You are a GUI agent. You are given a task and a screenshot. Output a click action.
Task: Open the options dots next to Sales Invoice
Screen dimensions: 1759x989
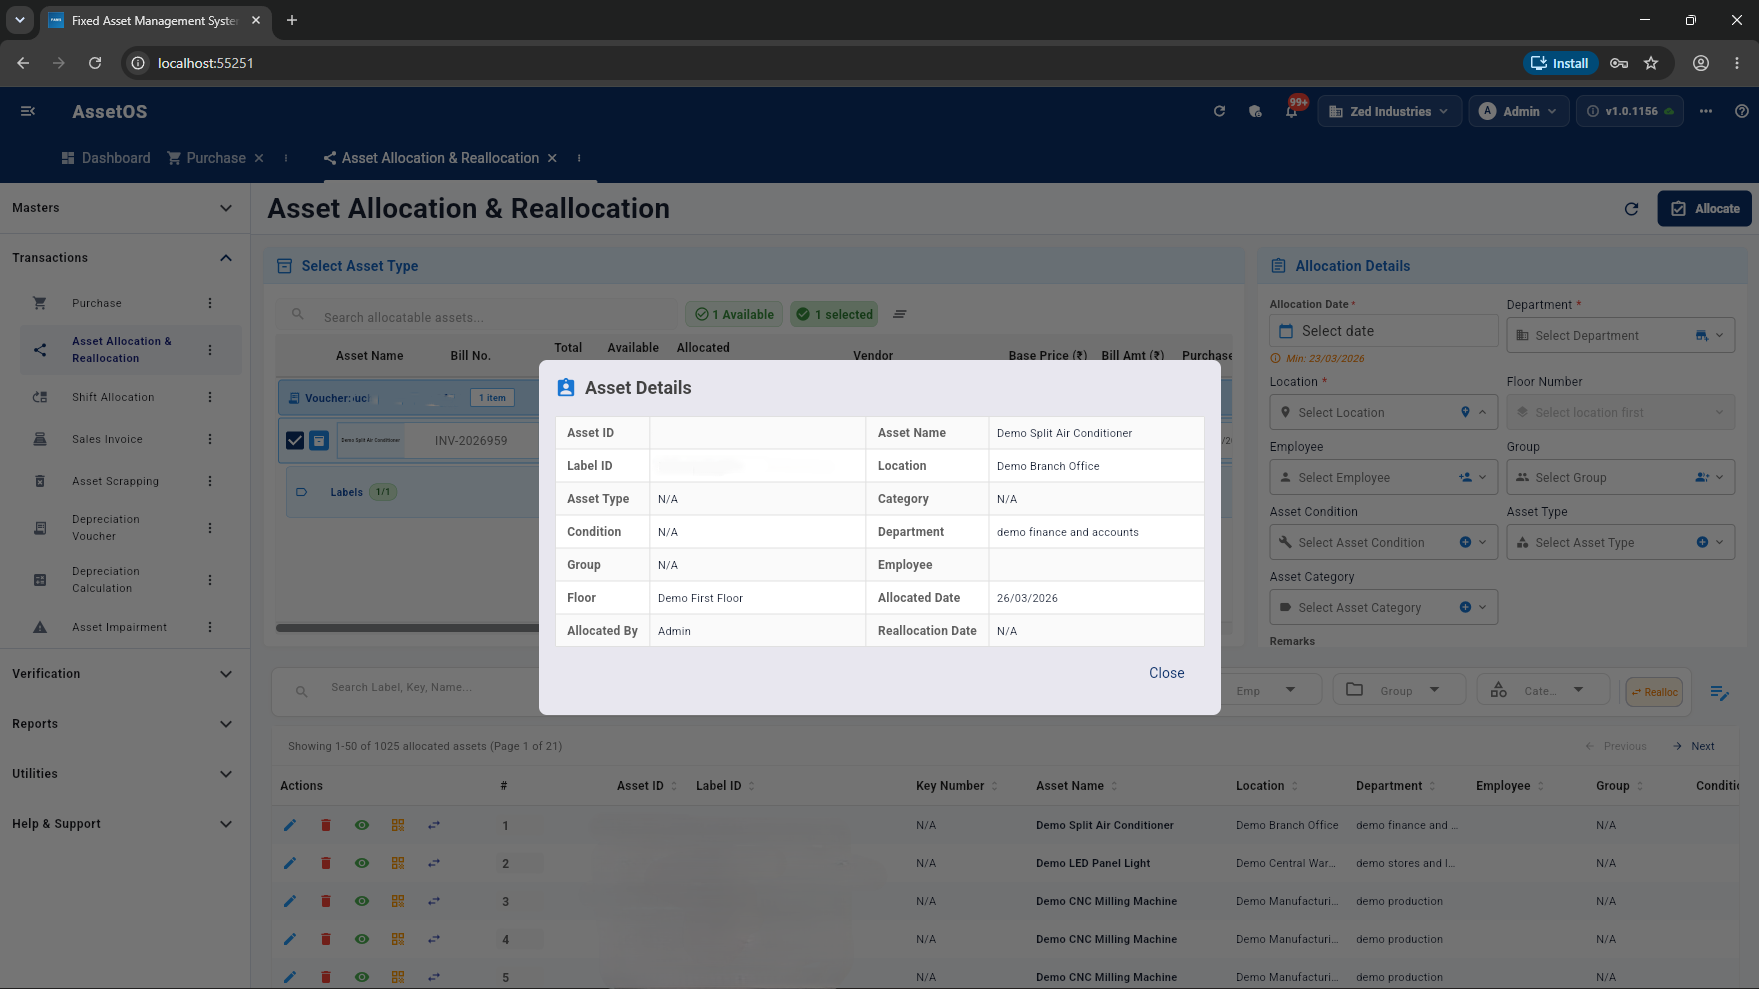[210, 439]
